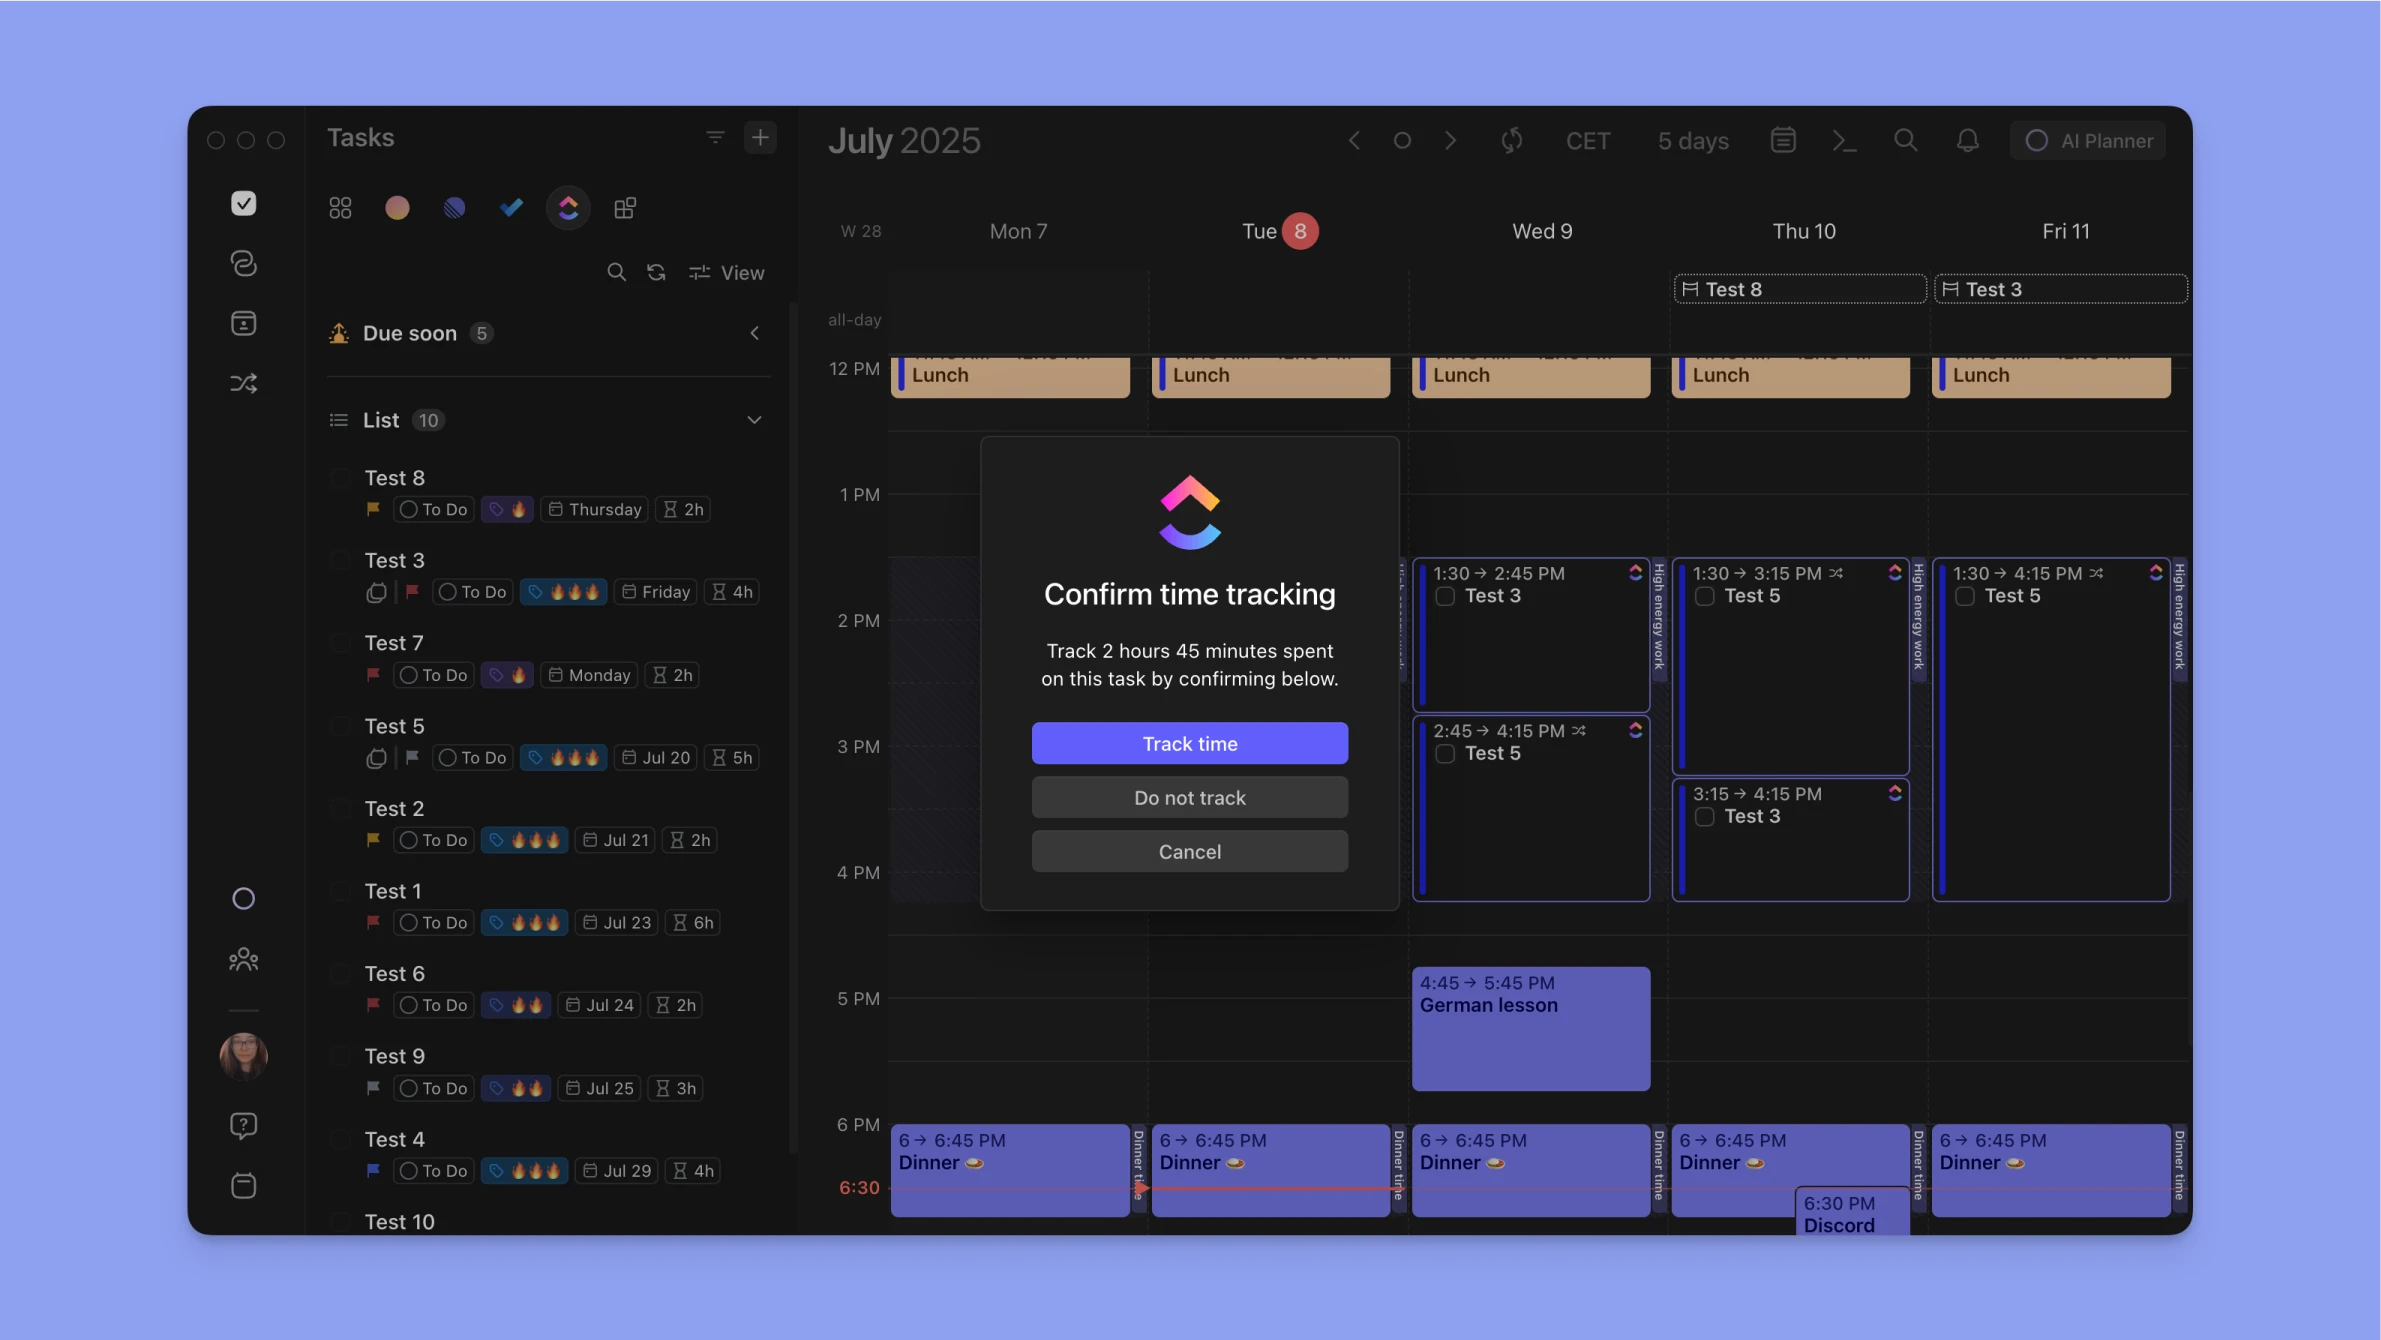Tick the Test 2 task checkbox in list

[x=340, y=809]
